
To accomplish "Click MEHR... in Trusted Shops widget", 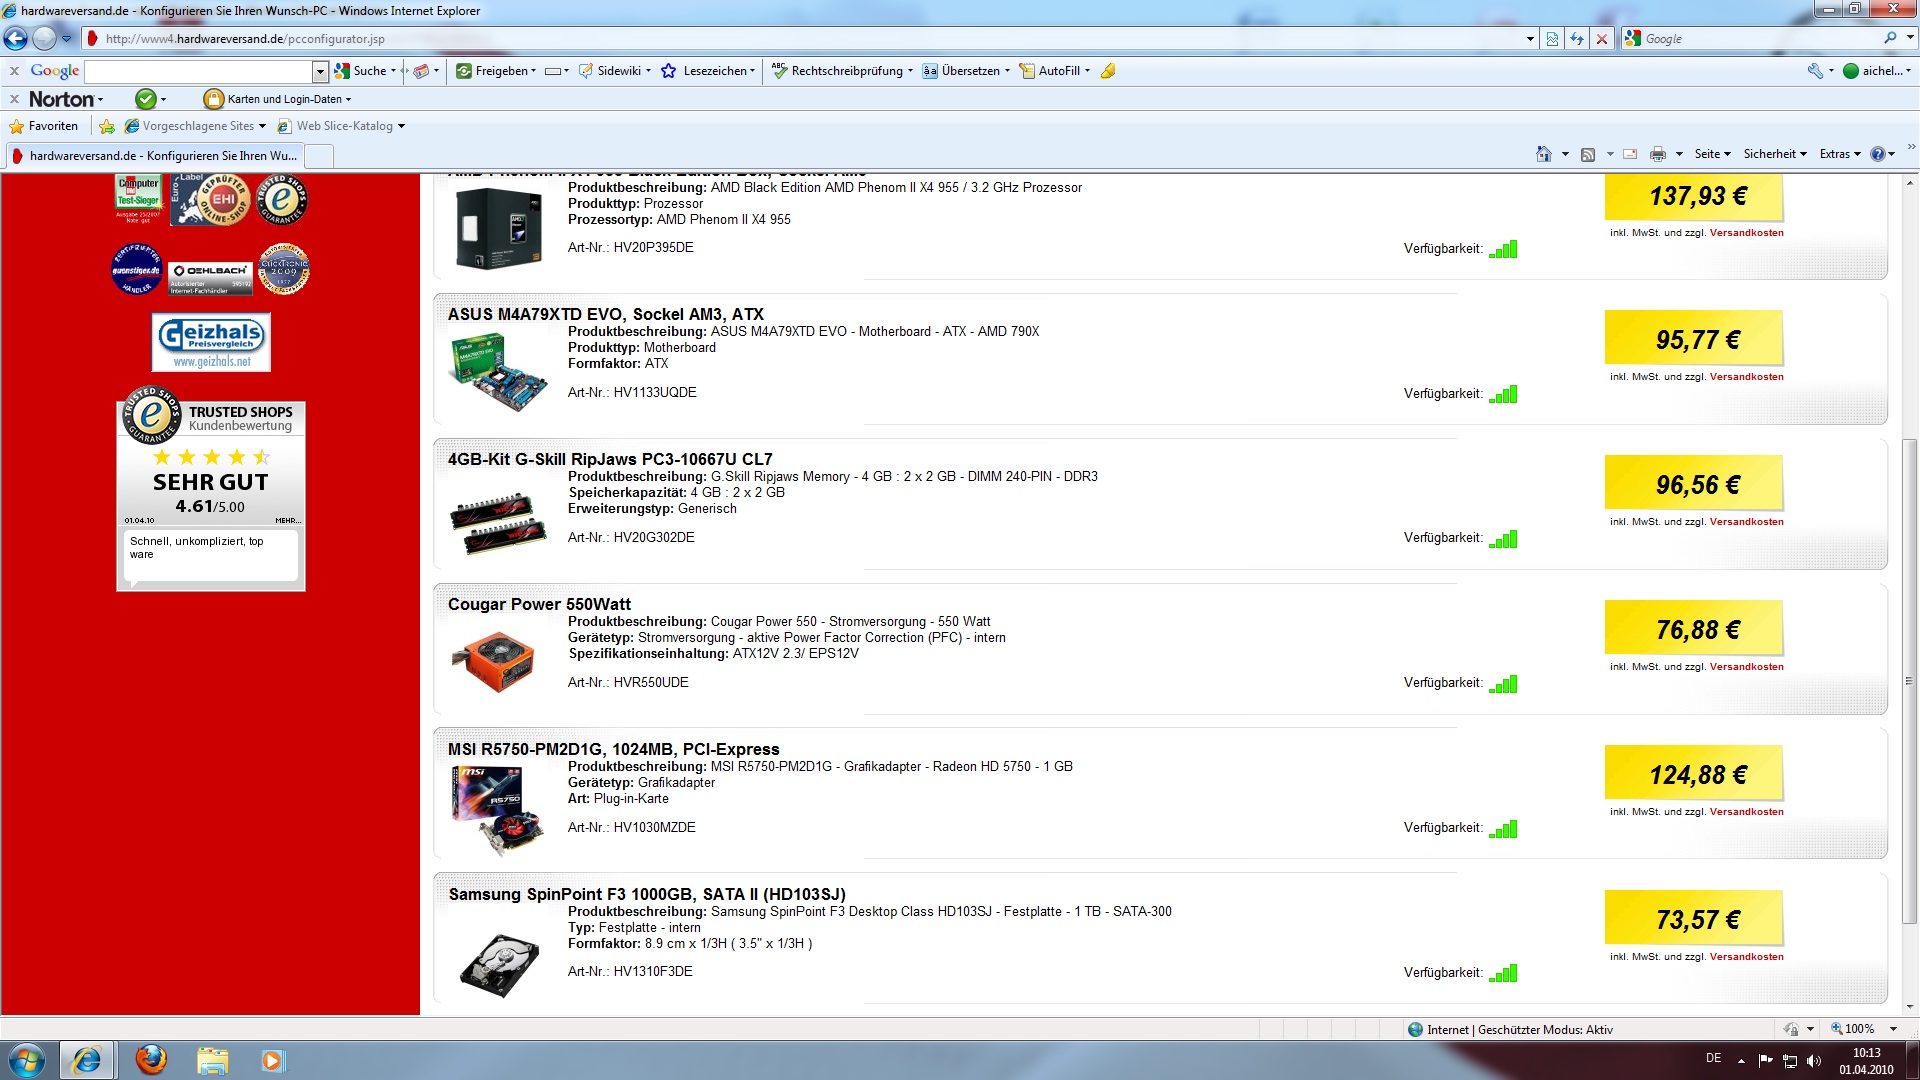I will pyautogui.click(x=288, y=520).
